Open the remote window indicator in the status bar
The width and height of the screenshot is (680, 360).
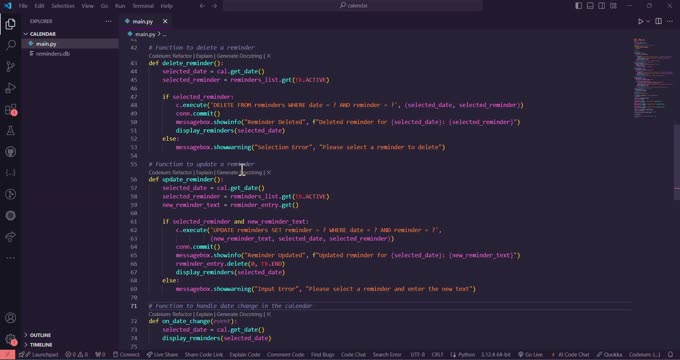pos(7,355)
